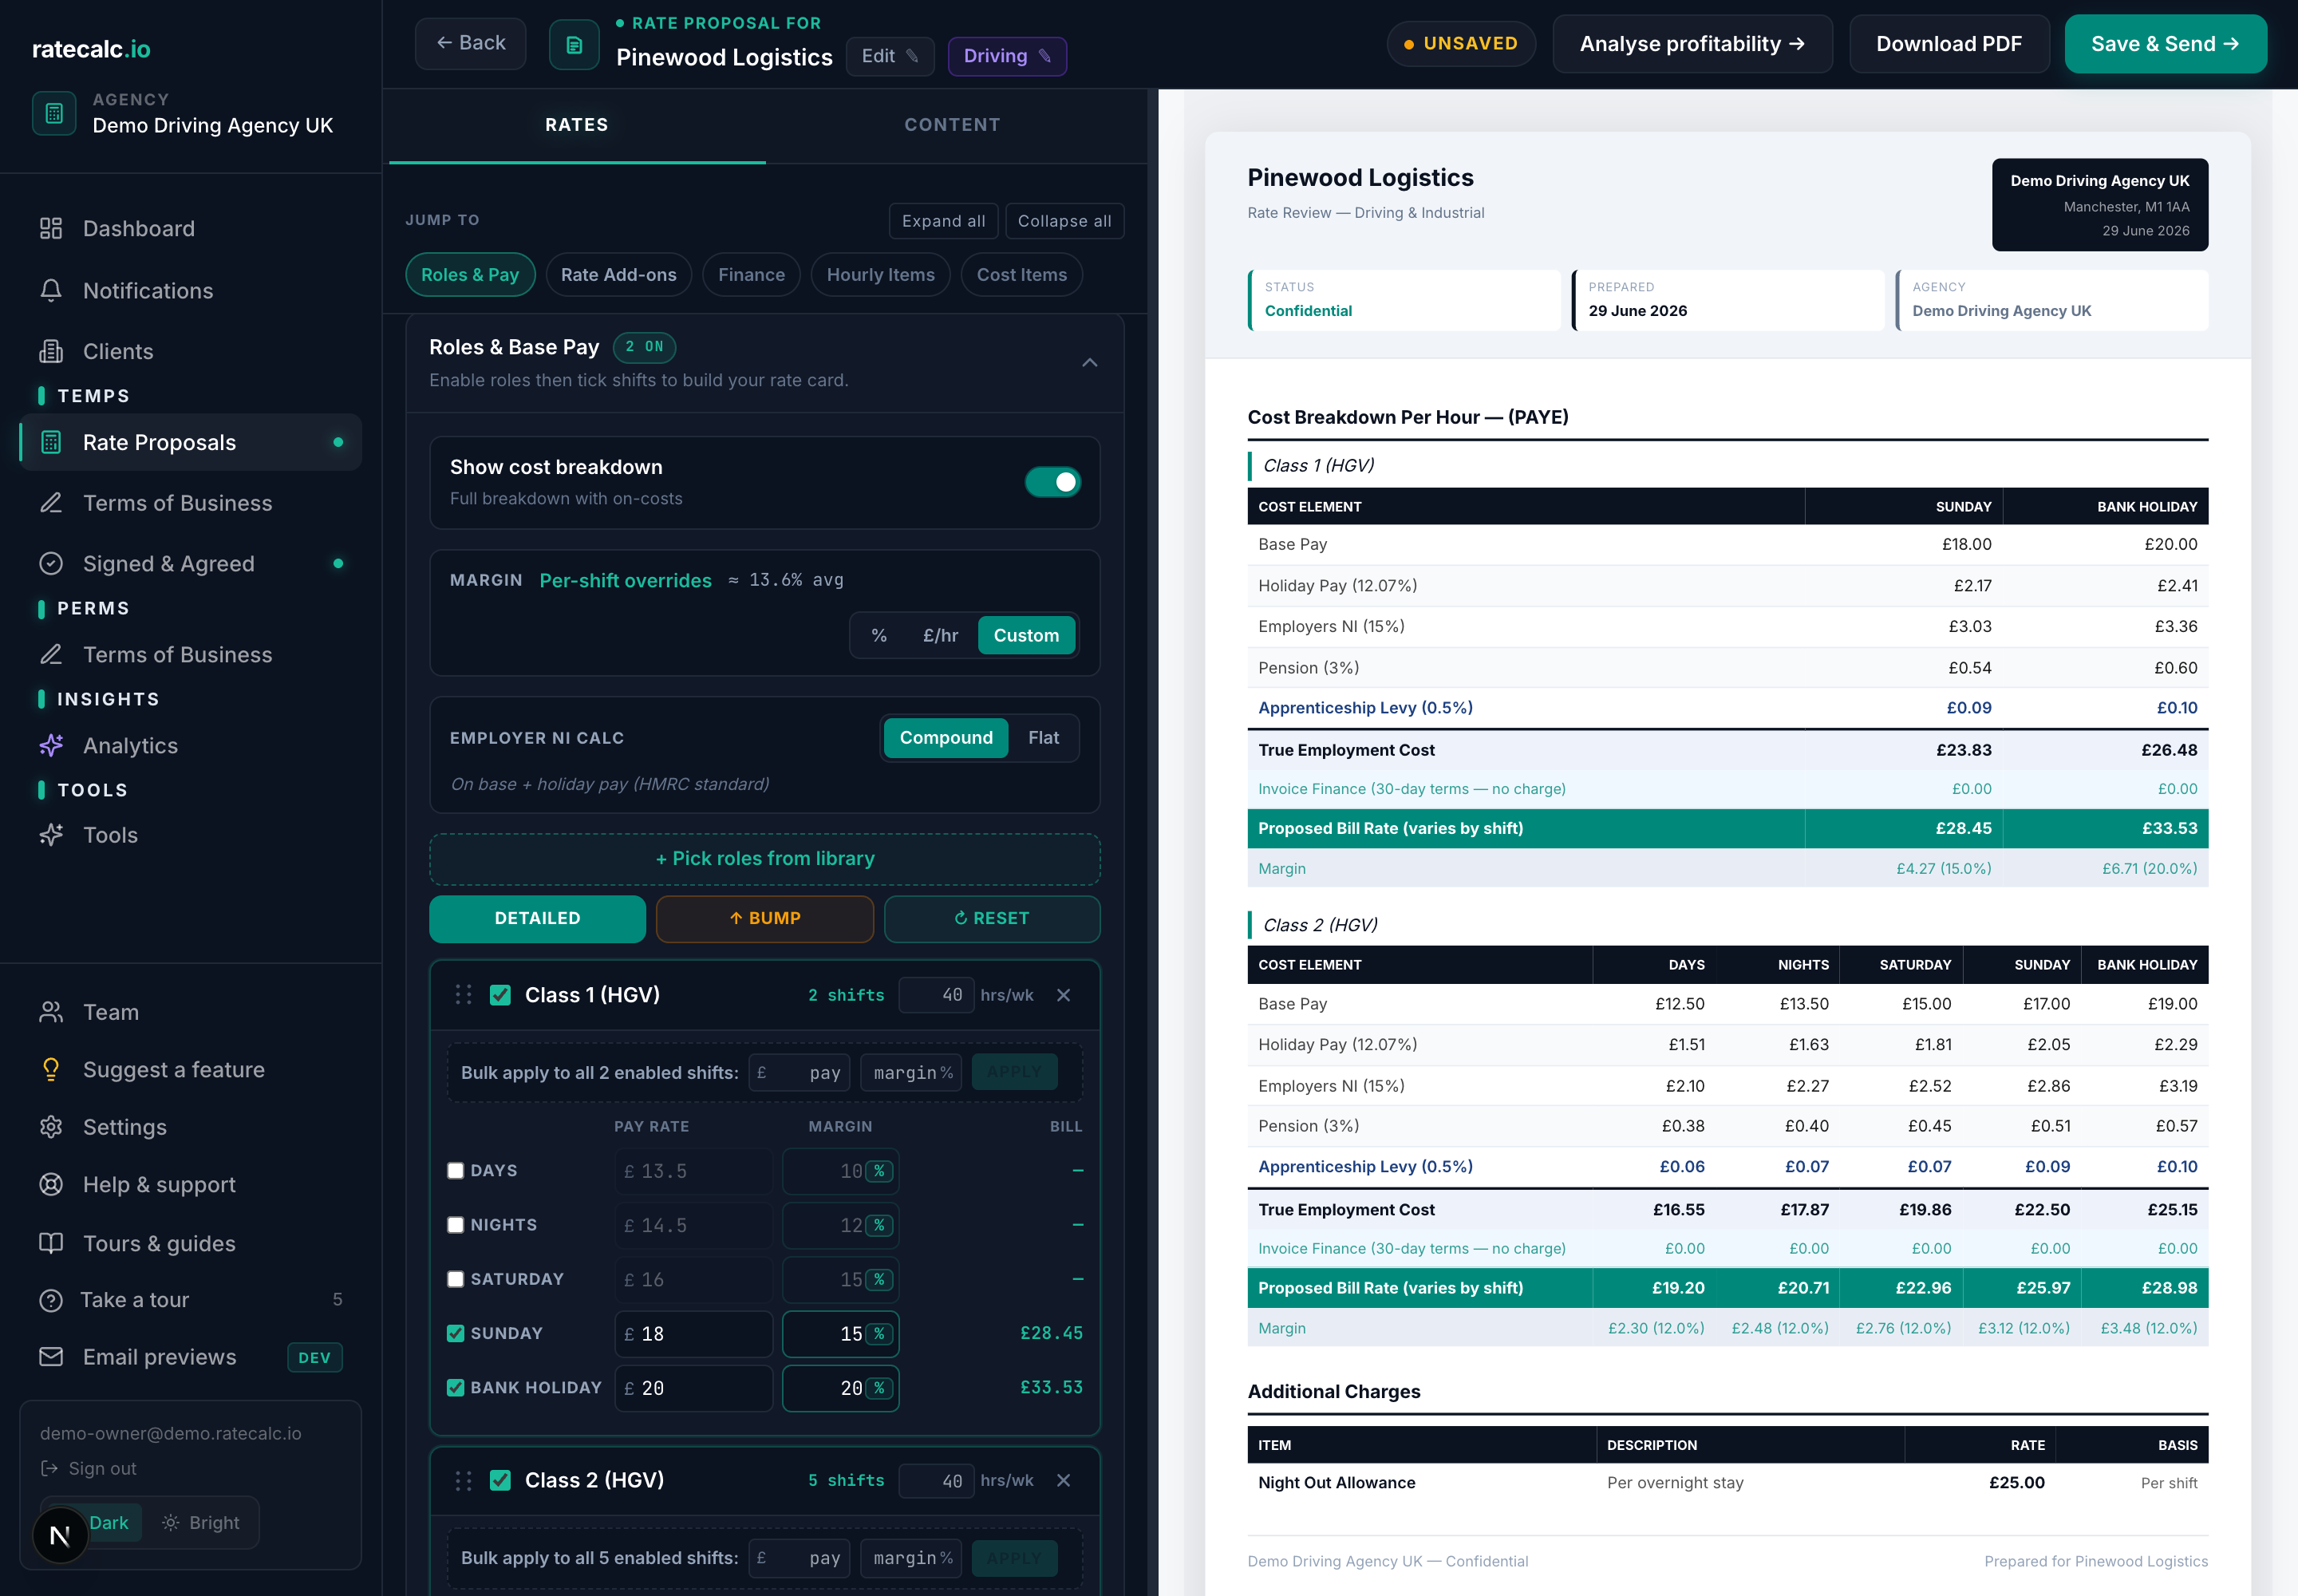The image size is (2298, 1596).
Task: Uncheck Class 2 (HGV) role checkbox
Action: coord(500,1480)
